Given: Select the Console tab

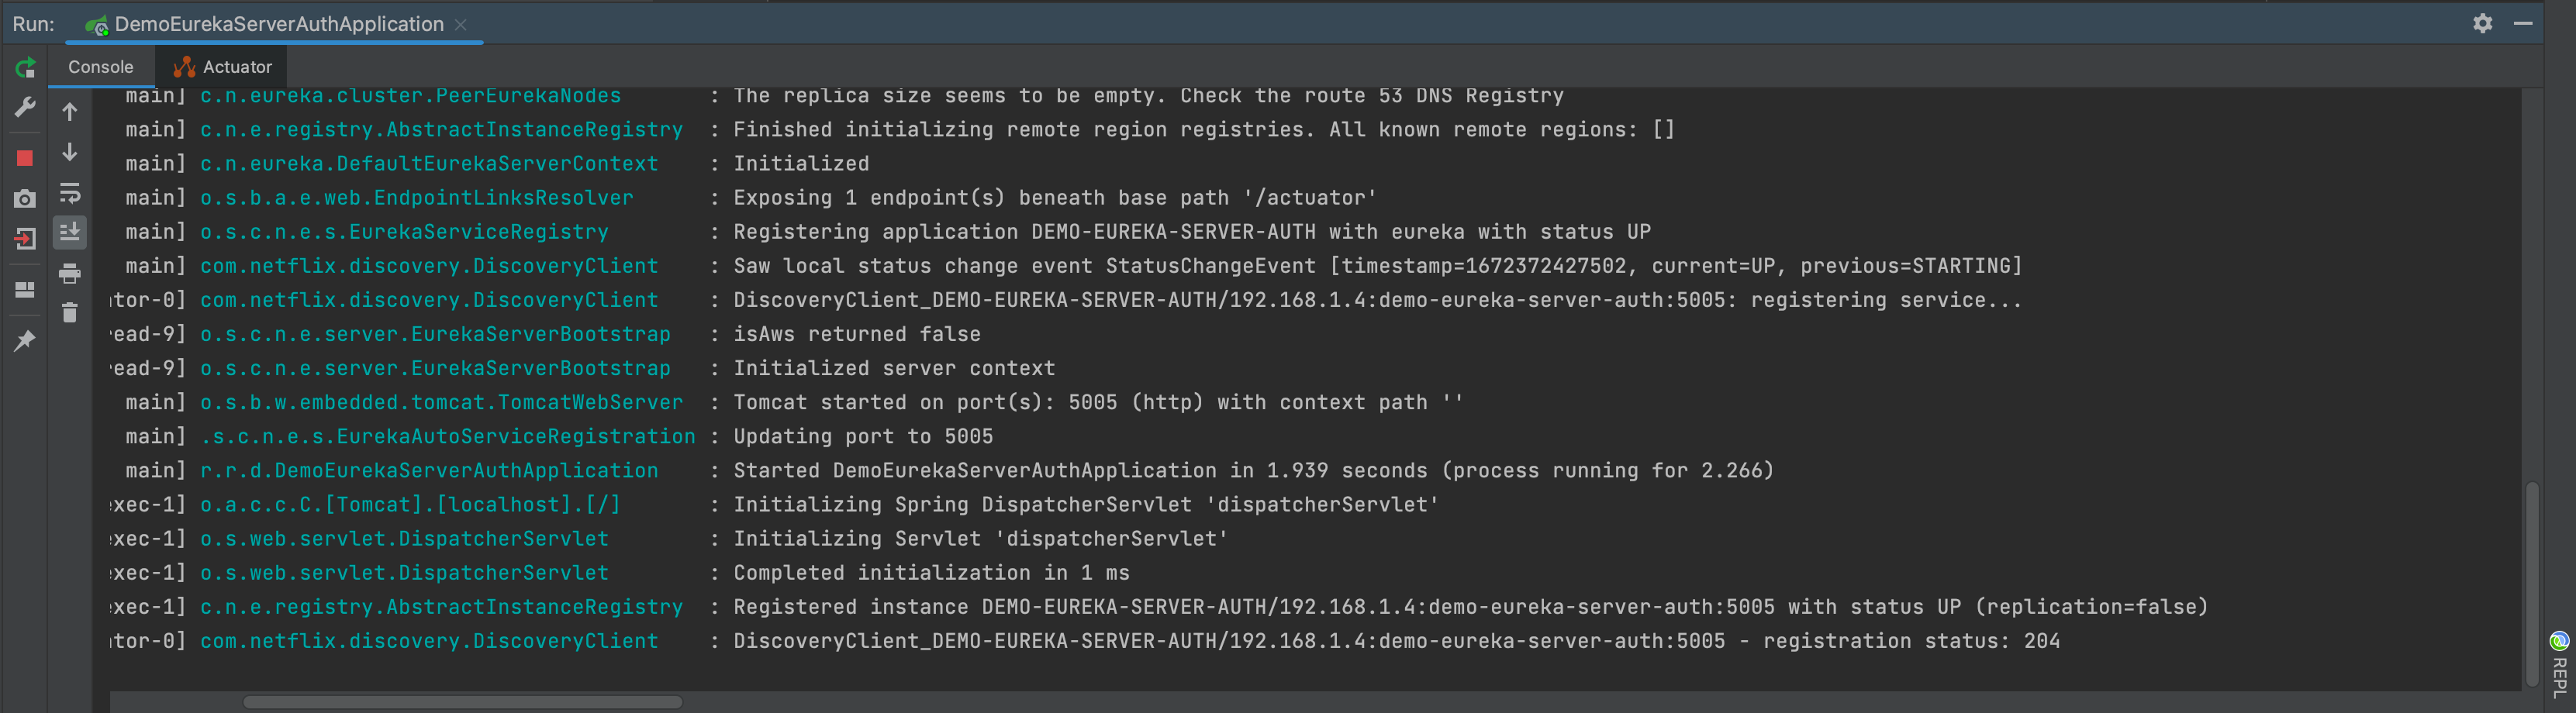Looking at the screenshot, I should pos(99,66).
